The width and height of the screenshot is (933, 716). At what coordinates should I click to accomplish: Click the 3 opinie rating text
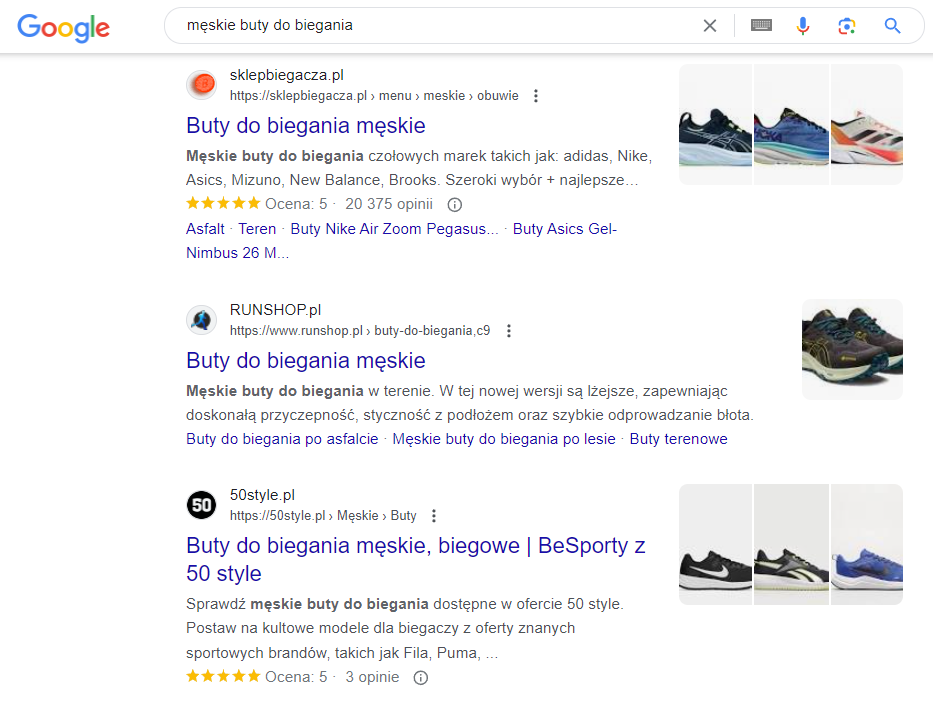[x=372, y=677]
